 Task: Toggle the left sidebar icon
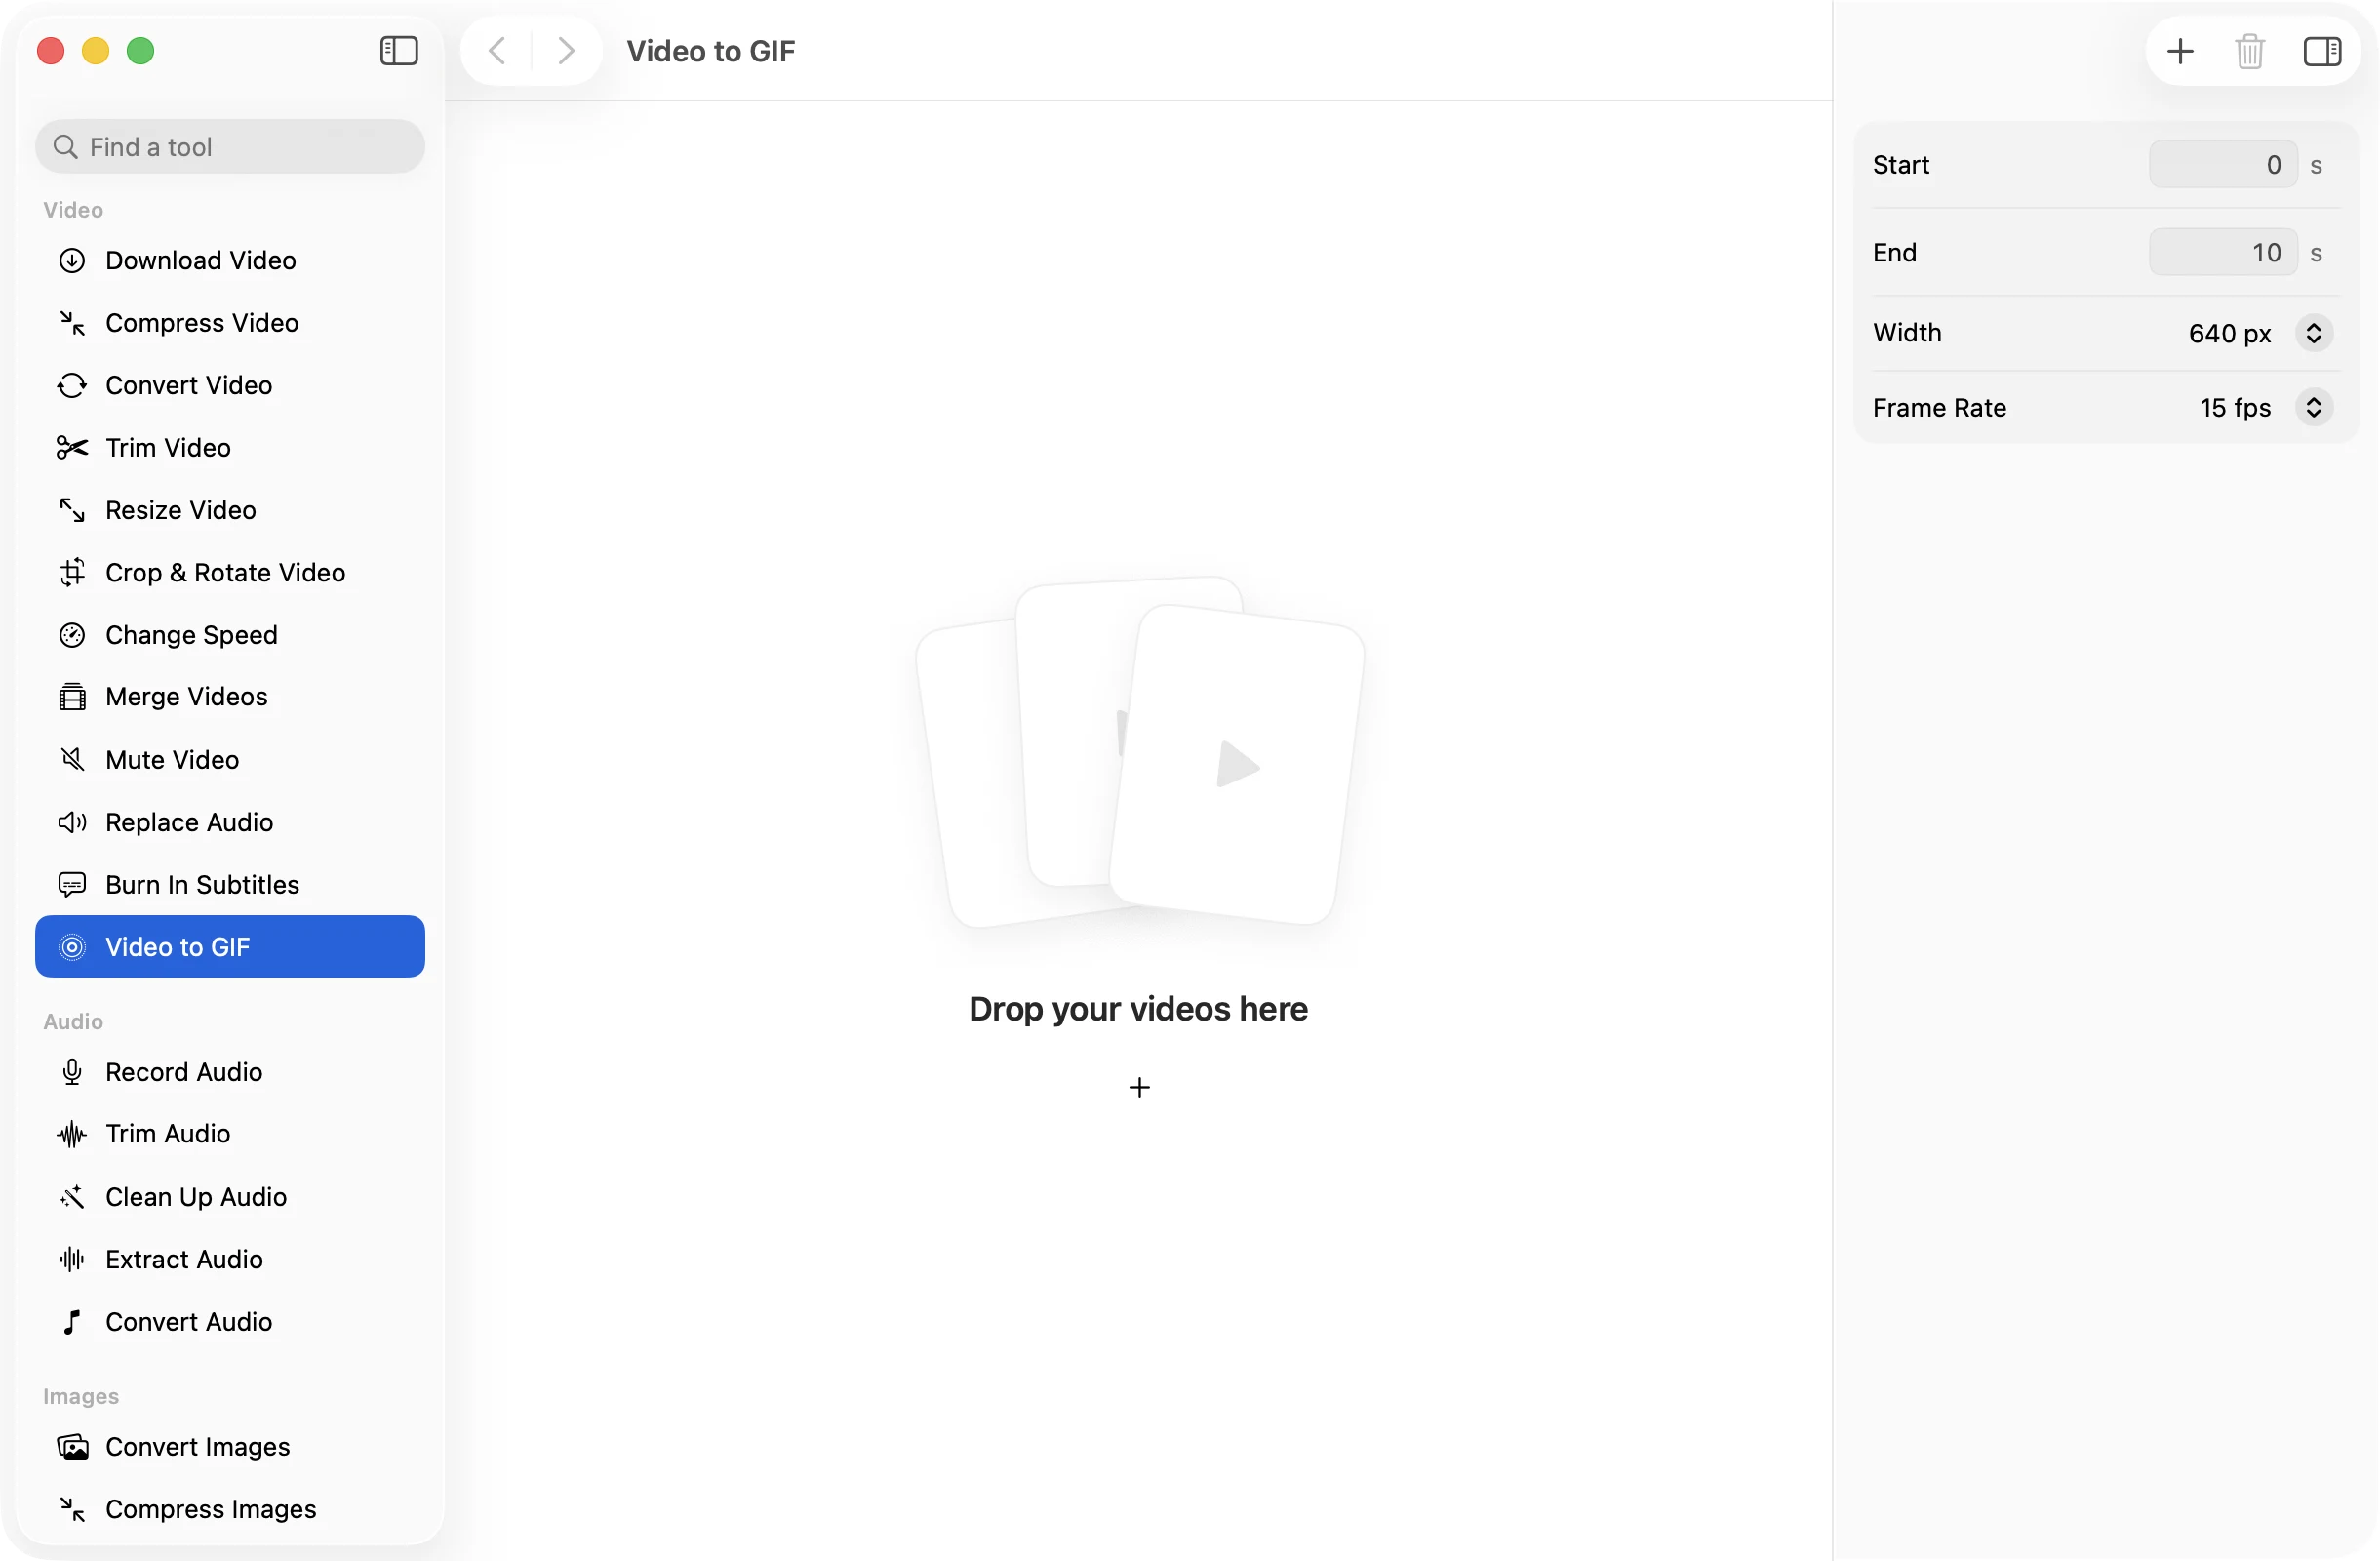coord(399,50)
